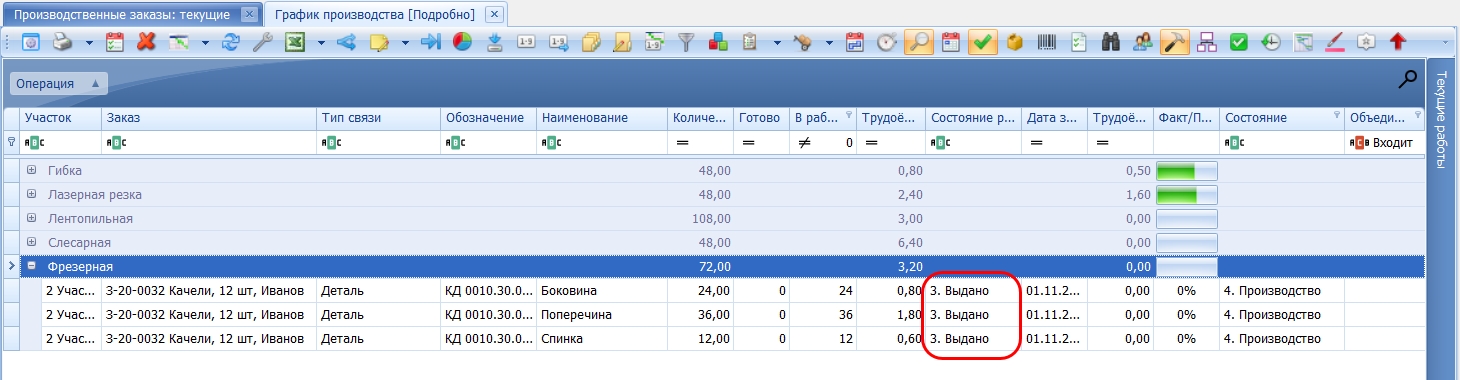
Task: Expand the Лазерная резка group row
Action: 31,194
